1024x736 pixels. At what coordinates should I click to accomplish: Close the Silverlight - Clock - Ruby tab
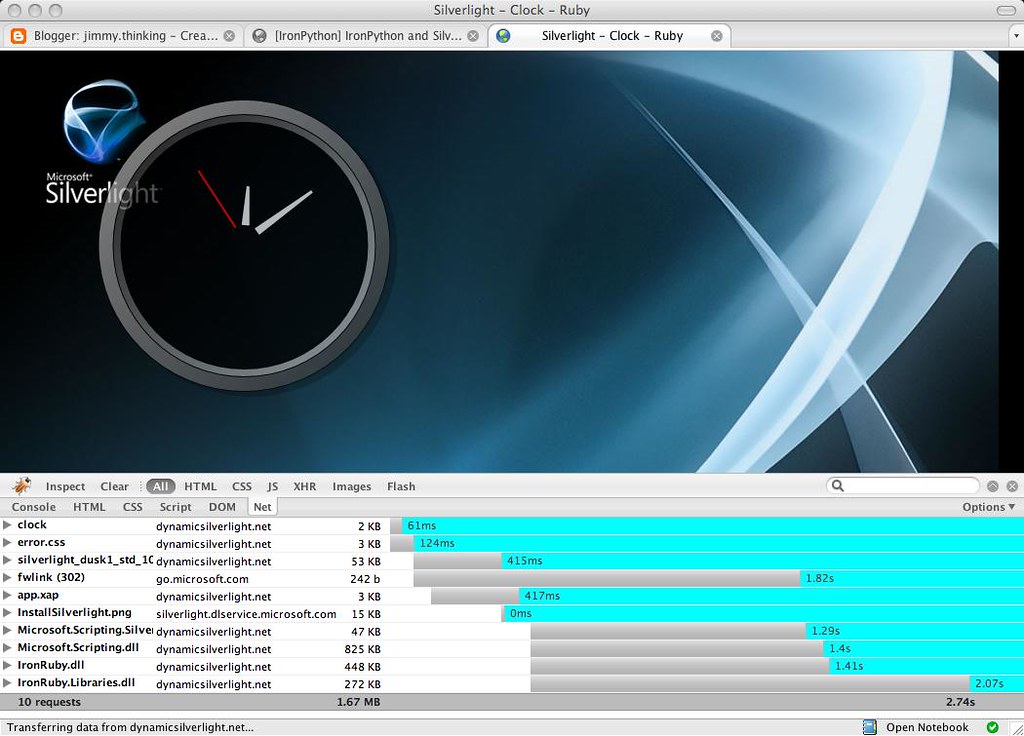(716, 36)
